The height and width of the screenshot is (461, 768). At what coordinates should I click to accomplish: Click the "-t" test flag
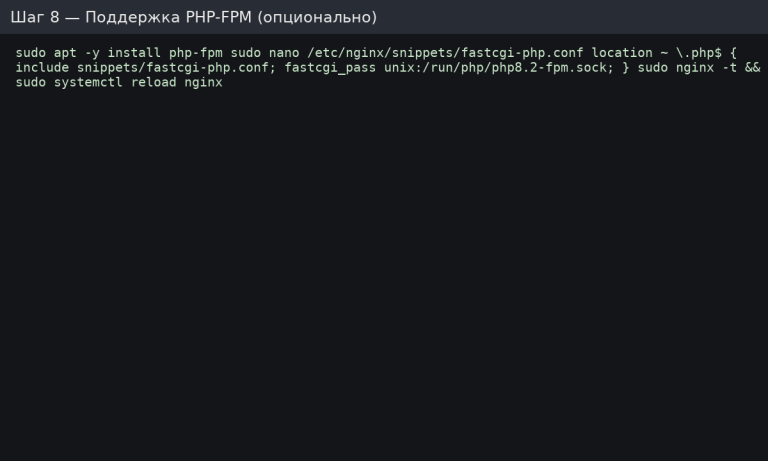[730, 67]
